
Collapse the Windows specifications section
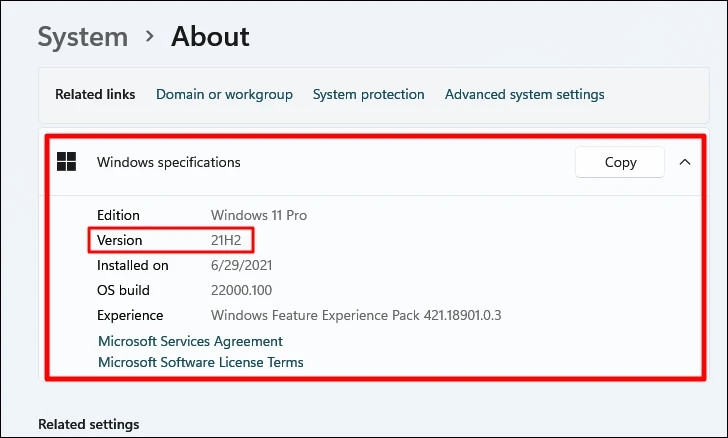click(685, 162)
